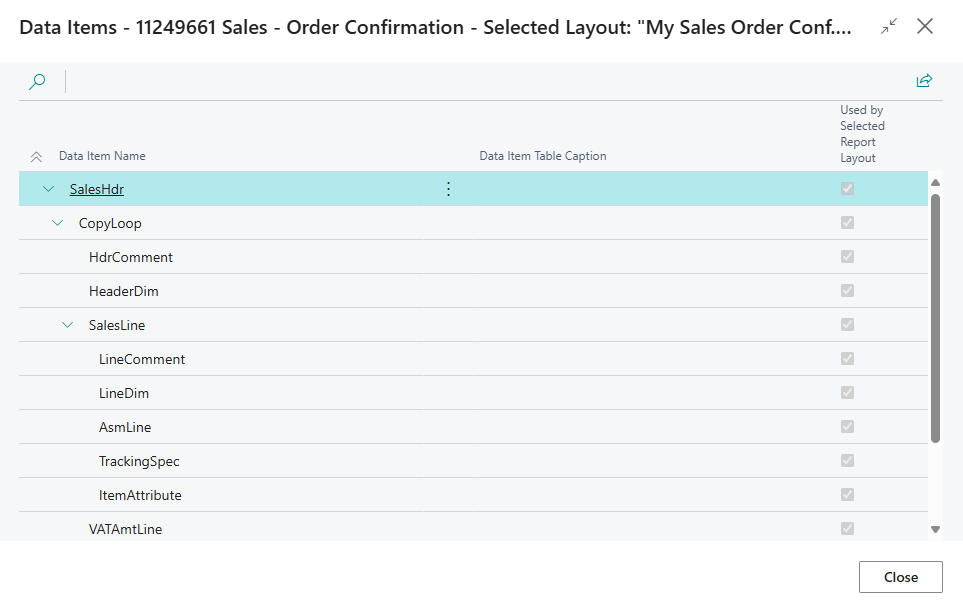Viewport: 963px width, 613px height.
Task: Click the vertical scrollbar thumb
Action: click(x=935, y=318)
